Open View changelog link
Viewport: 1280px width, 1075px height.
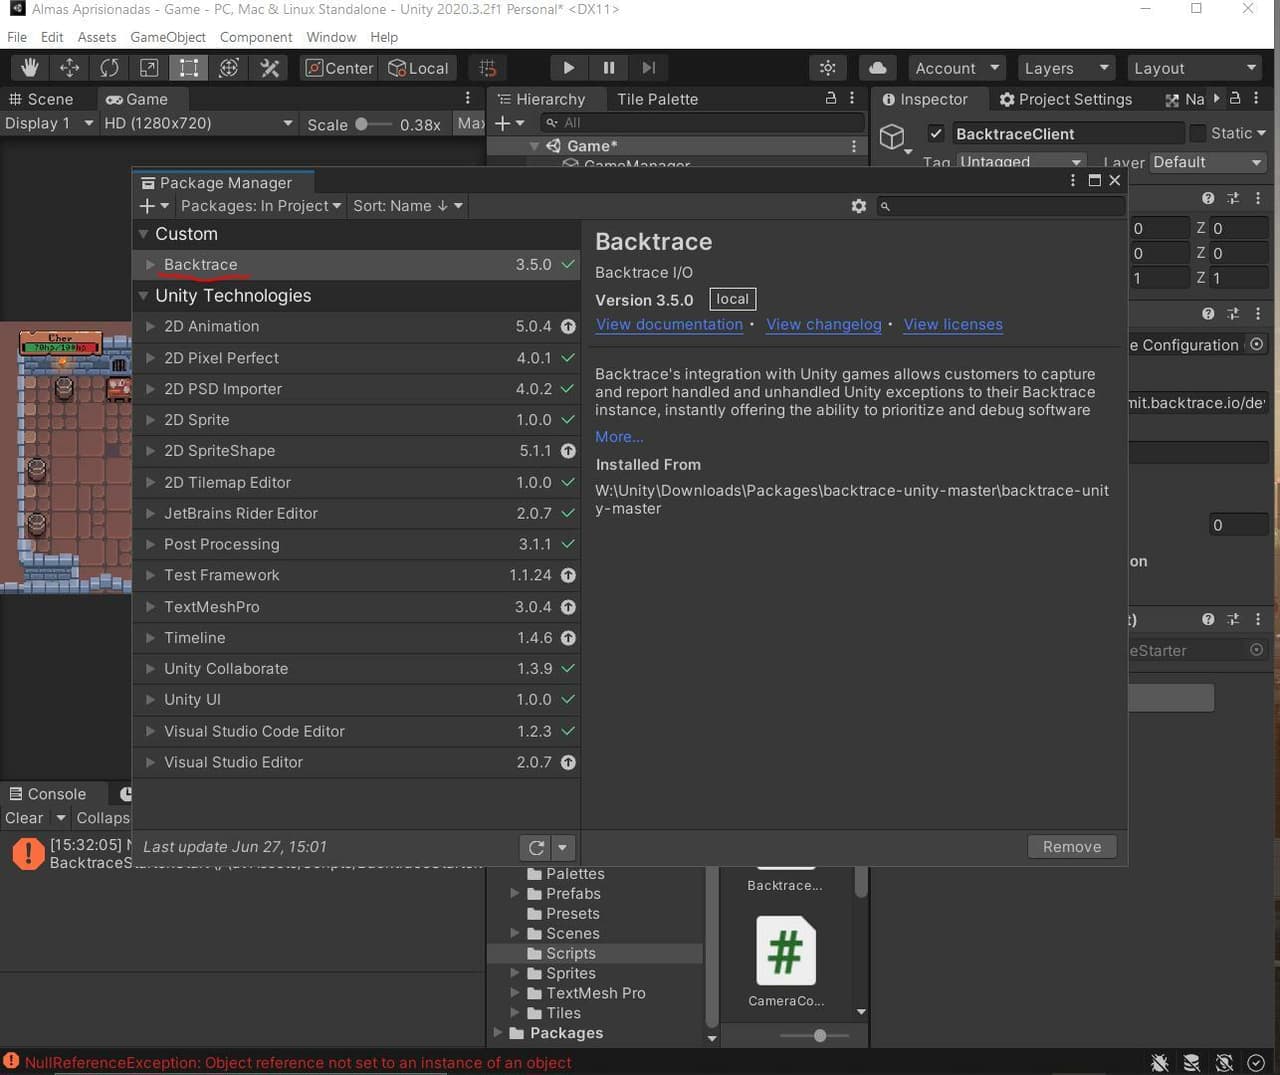tap(824, 324)
